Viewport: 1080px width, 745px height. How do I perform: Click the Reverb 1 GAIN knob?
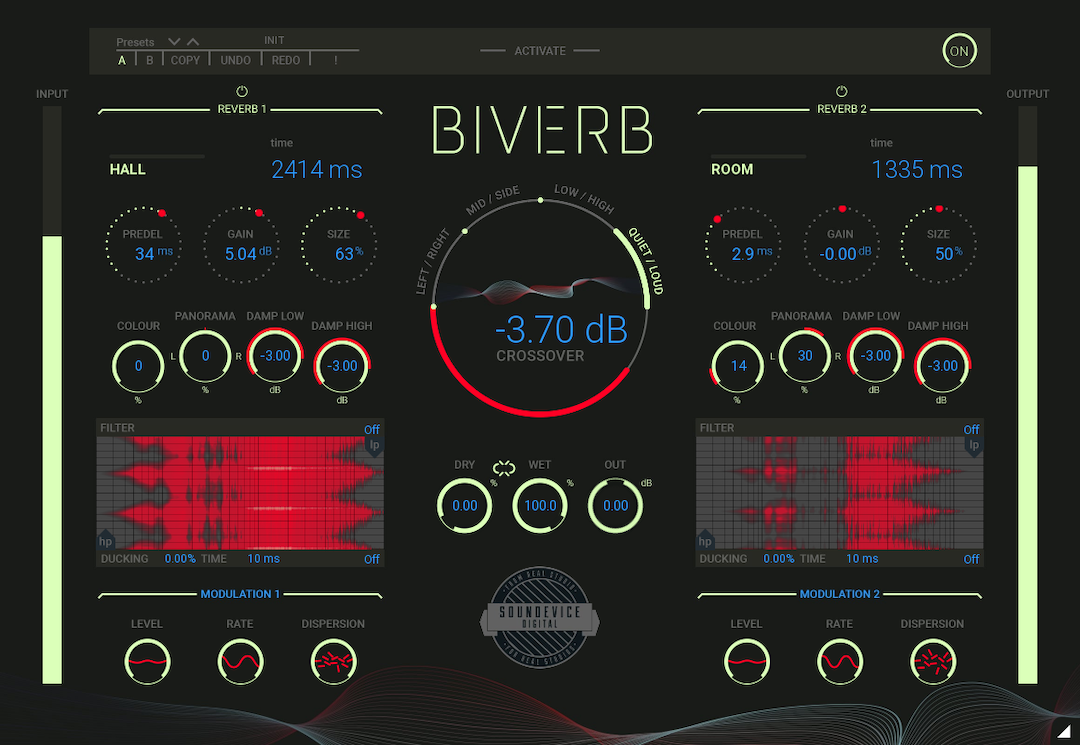tap(240, 245)
